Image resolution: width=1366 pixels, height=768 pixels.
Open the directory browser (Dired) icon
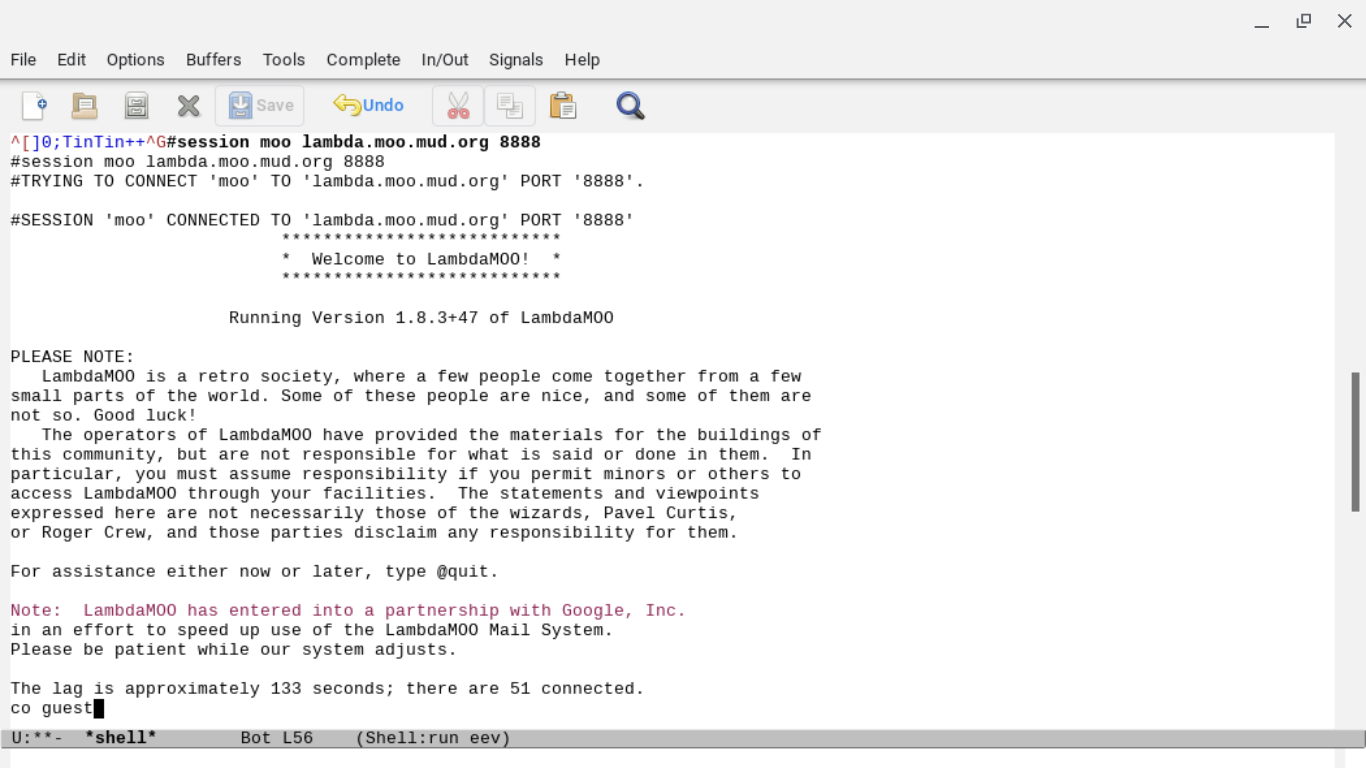pyautogui.click(x=136, y=105)
